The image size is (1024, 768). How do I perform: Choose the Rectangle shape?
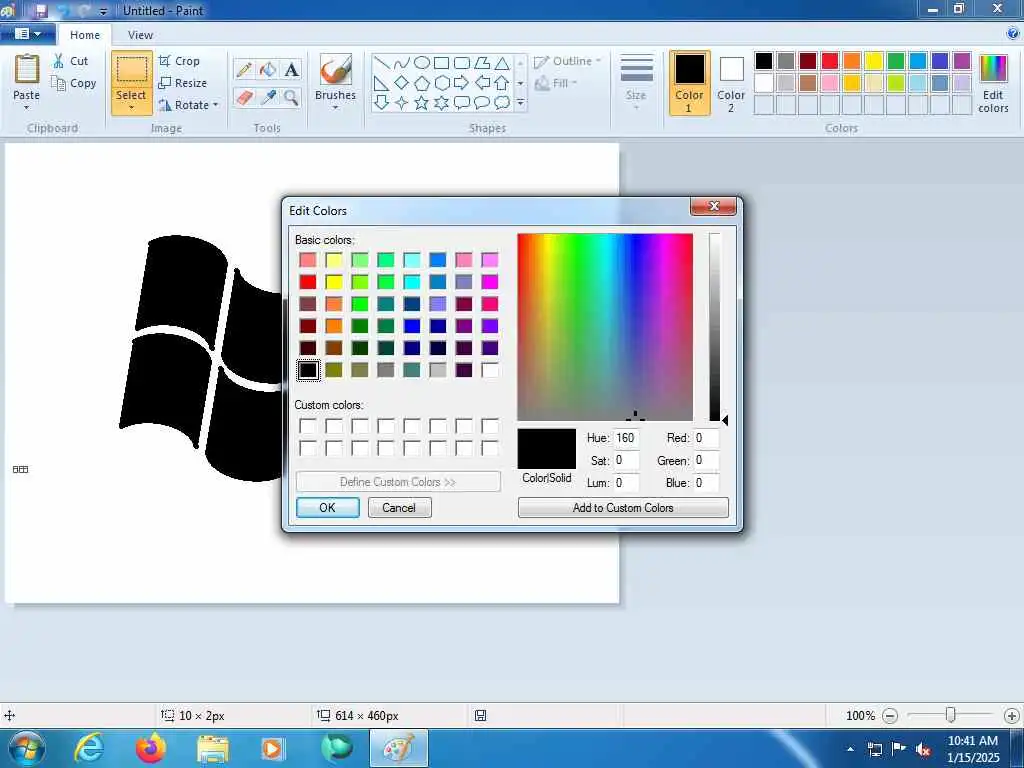coord(442,63)
